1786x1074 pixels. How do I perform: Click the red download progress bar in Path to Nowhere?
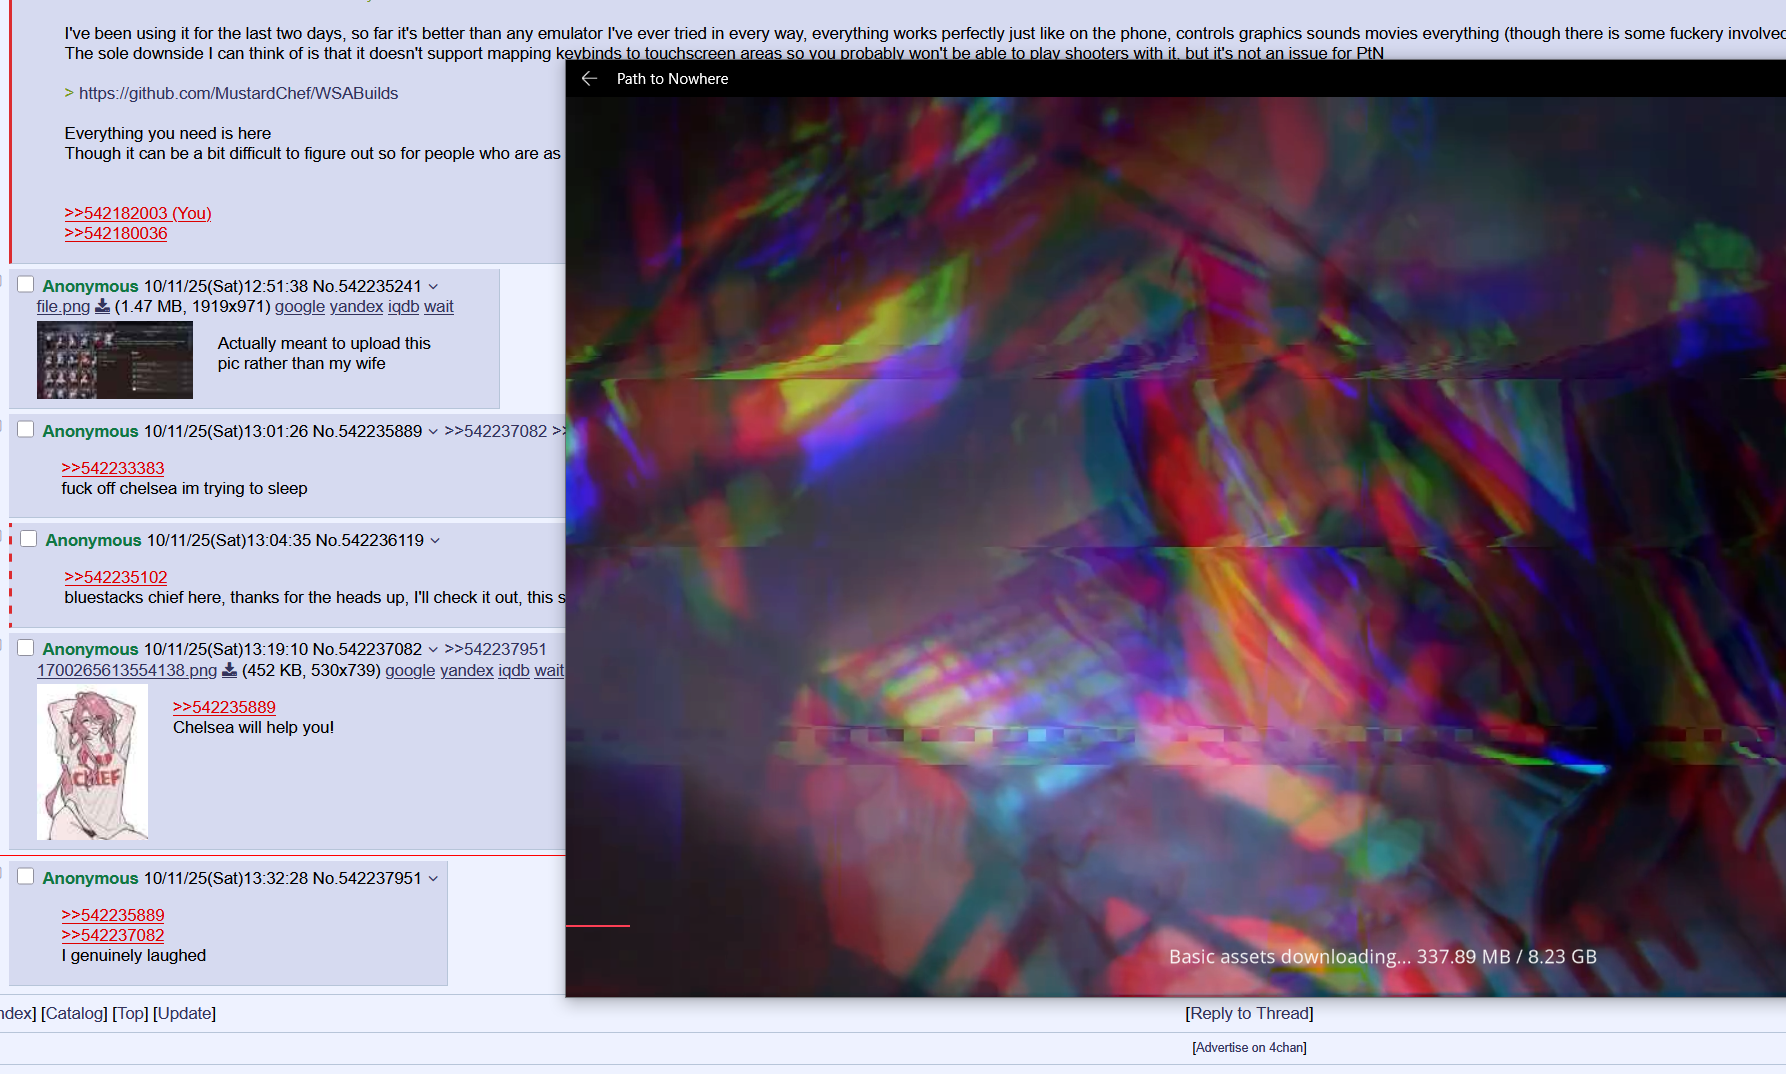(598, 926)
